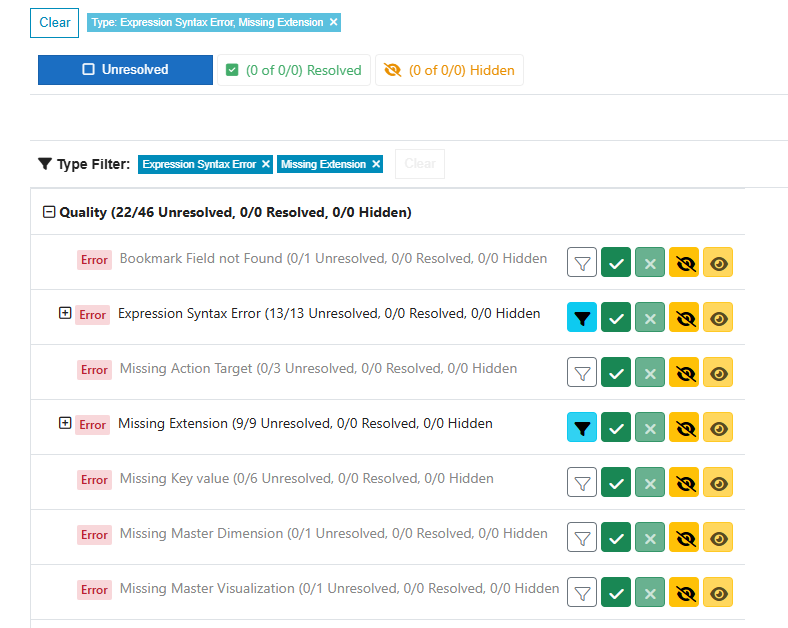Remove the Missing Extension filter tag
788x628 pixels.
376,164
